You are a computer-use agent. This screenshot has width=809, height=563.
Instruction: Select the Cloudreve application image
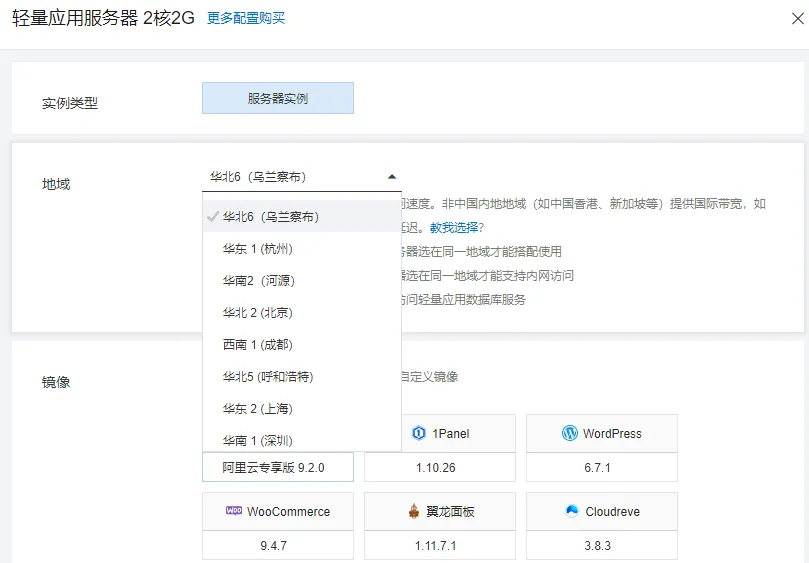pyautogui.click(x=602, y=511)
